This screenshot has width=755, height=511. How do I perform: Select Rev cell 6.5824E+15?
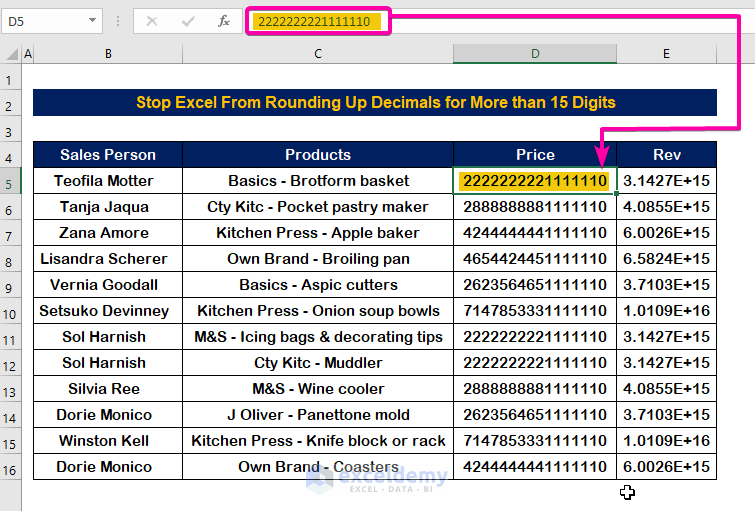coord(666,259)
